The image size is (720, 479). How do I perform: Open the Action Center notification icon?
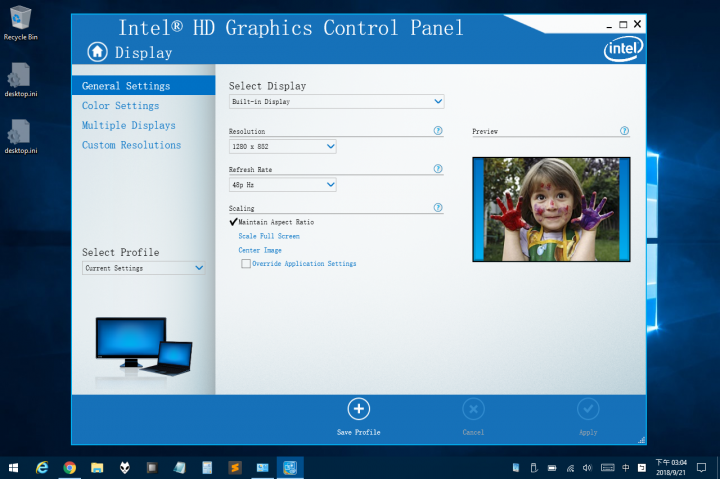[701, 468]
